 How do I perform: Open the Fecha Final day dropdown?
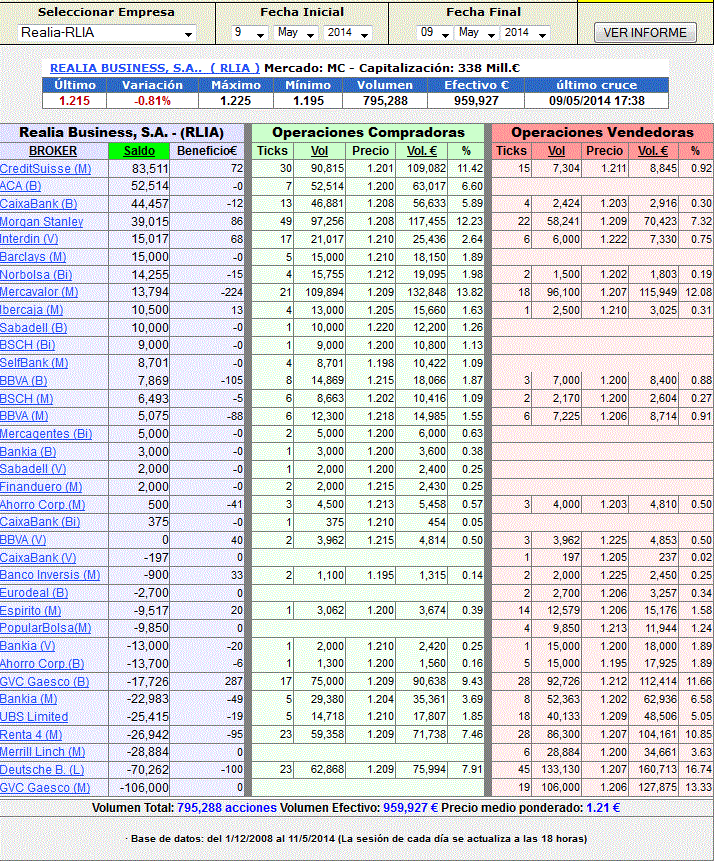click(x=434, y=33)
